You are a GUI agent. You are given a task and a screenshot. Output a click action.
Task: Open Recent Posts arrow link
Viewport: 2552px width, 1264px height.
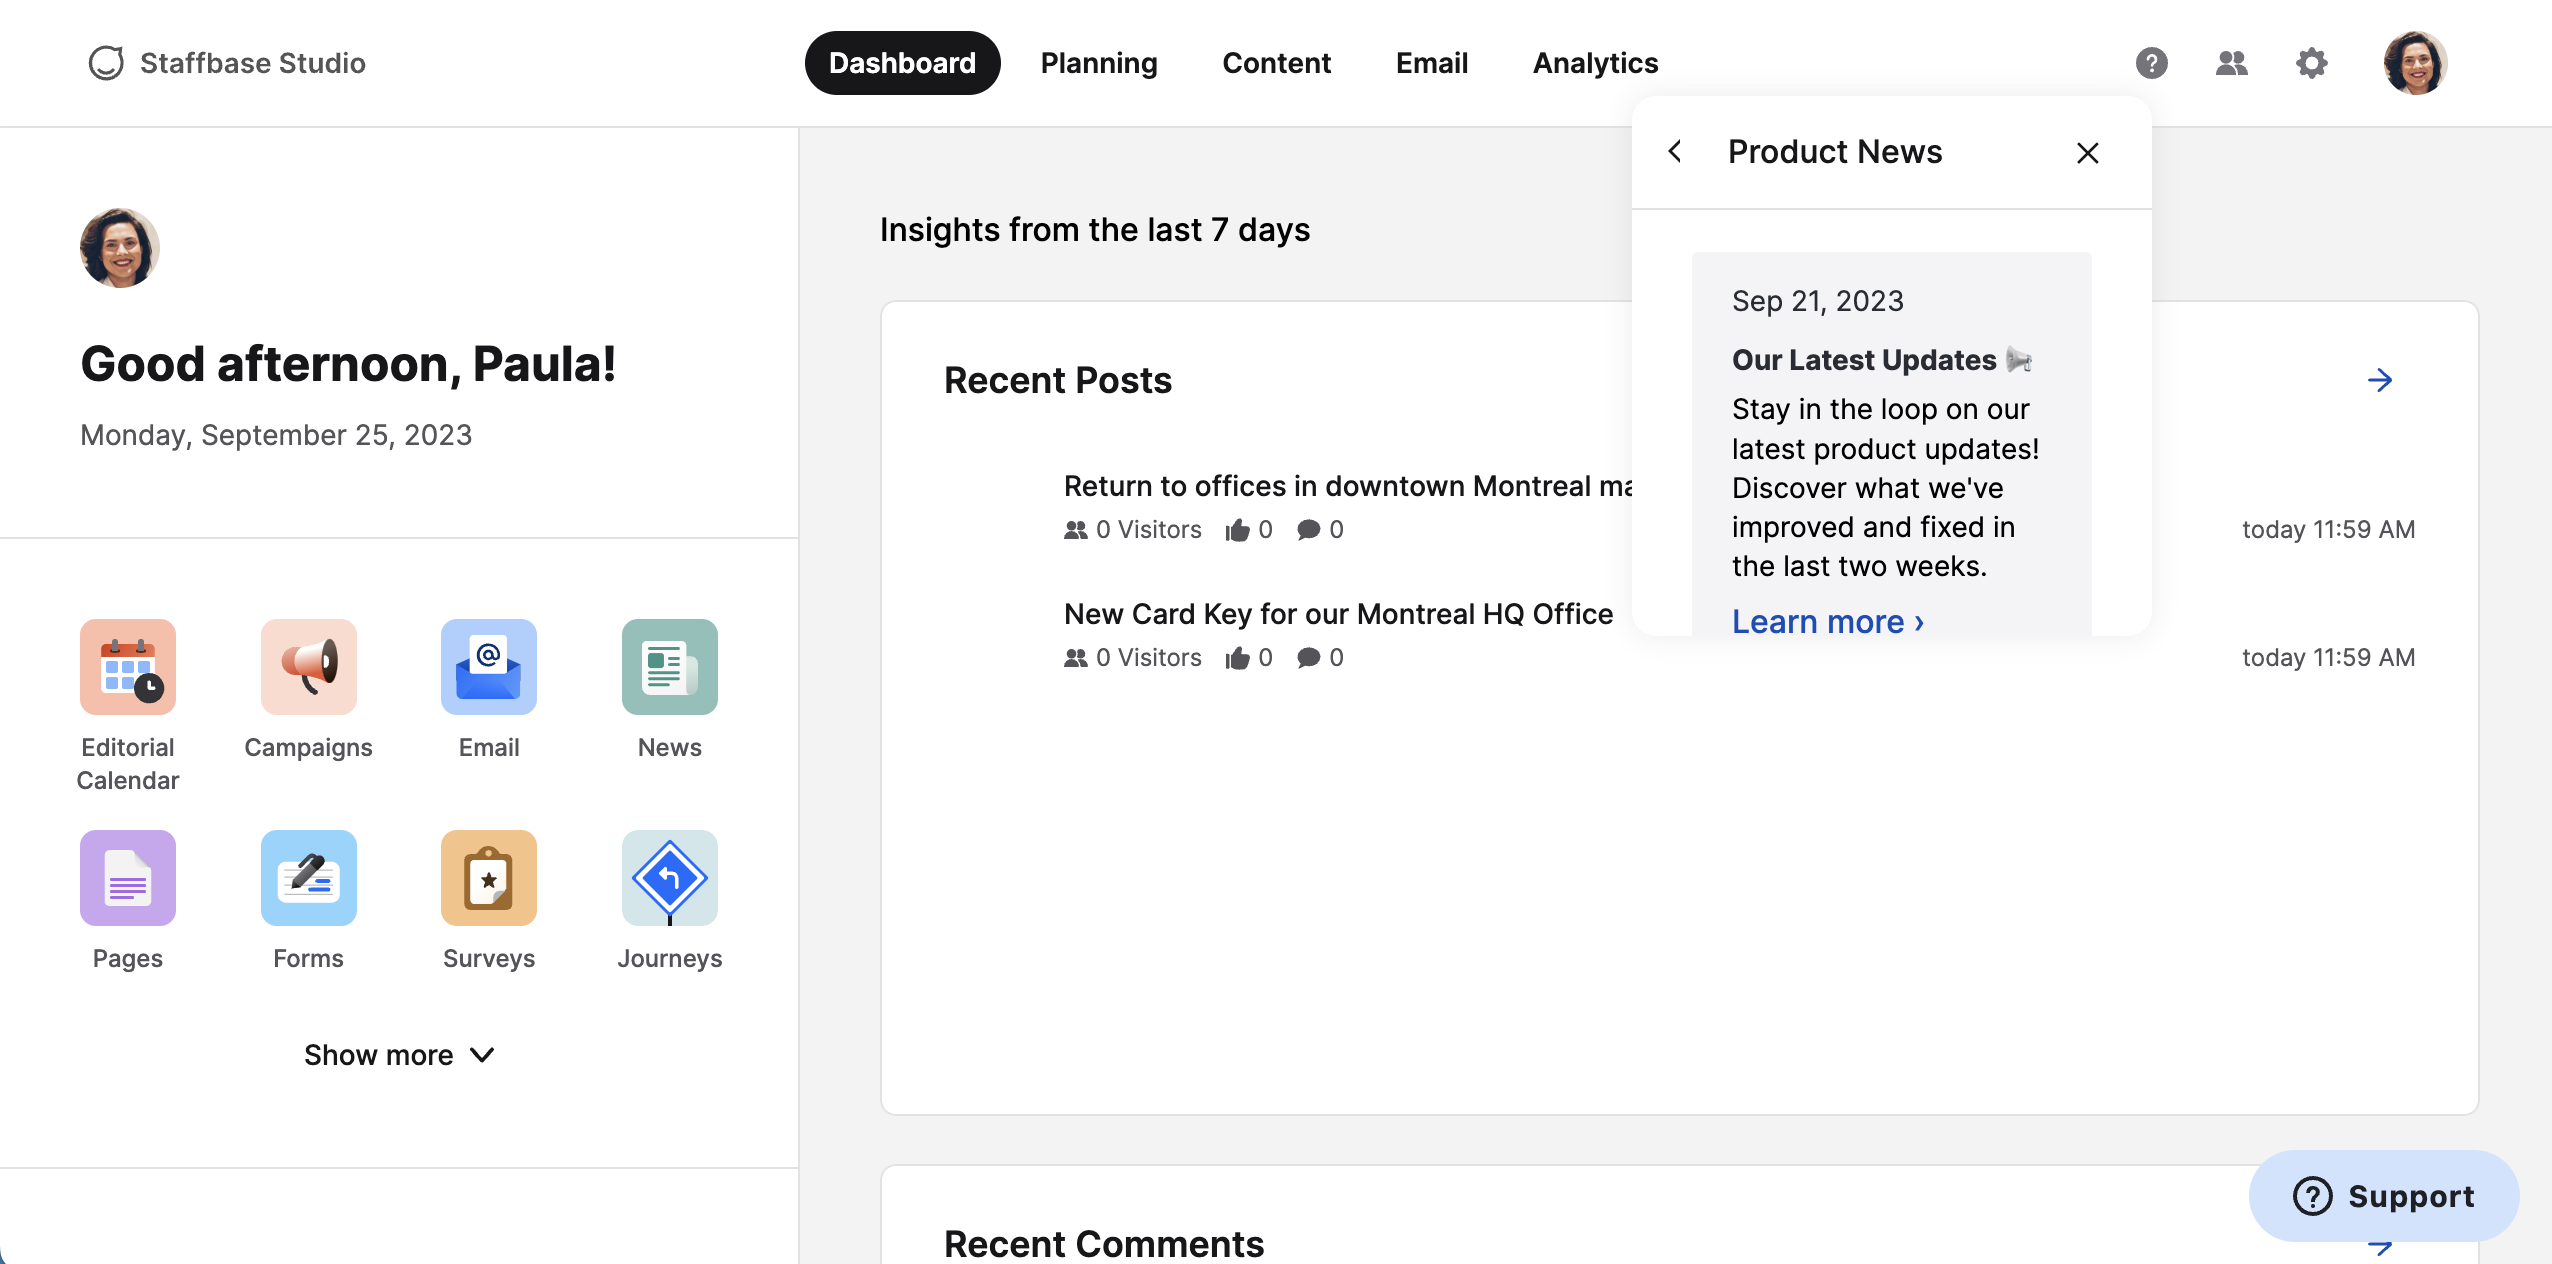(x=2380, y=380)
